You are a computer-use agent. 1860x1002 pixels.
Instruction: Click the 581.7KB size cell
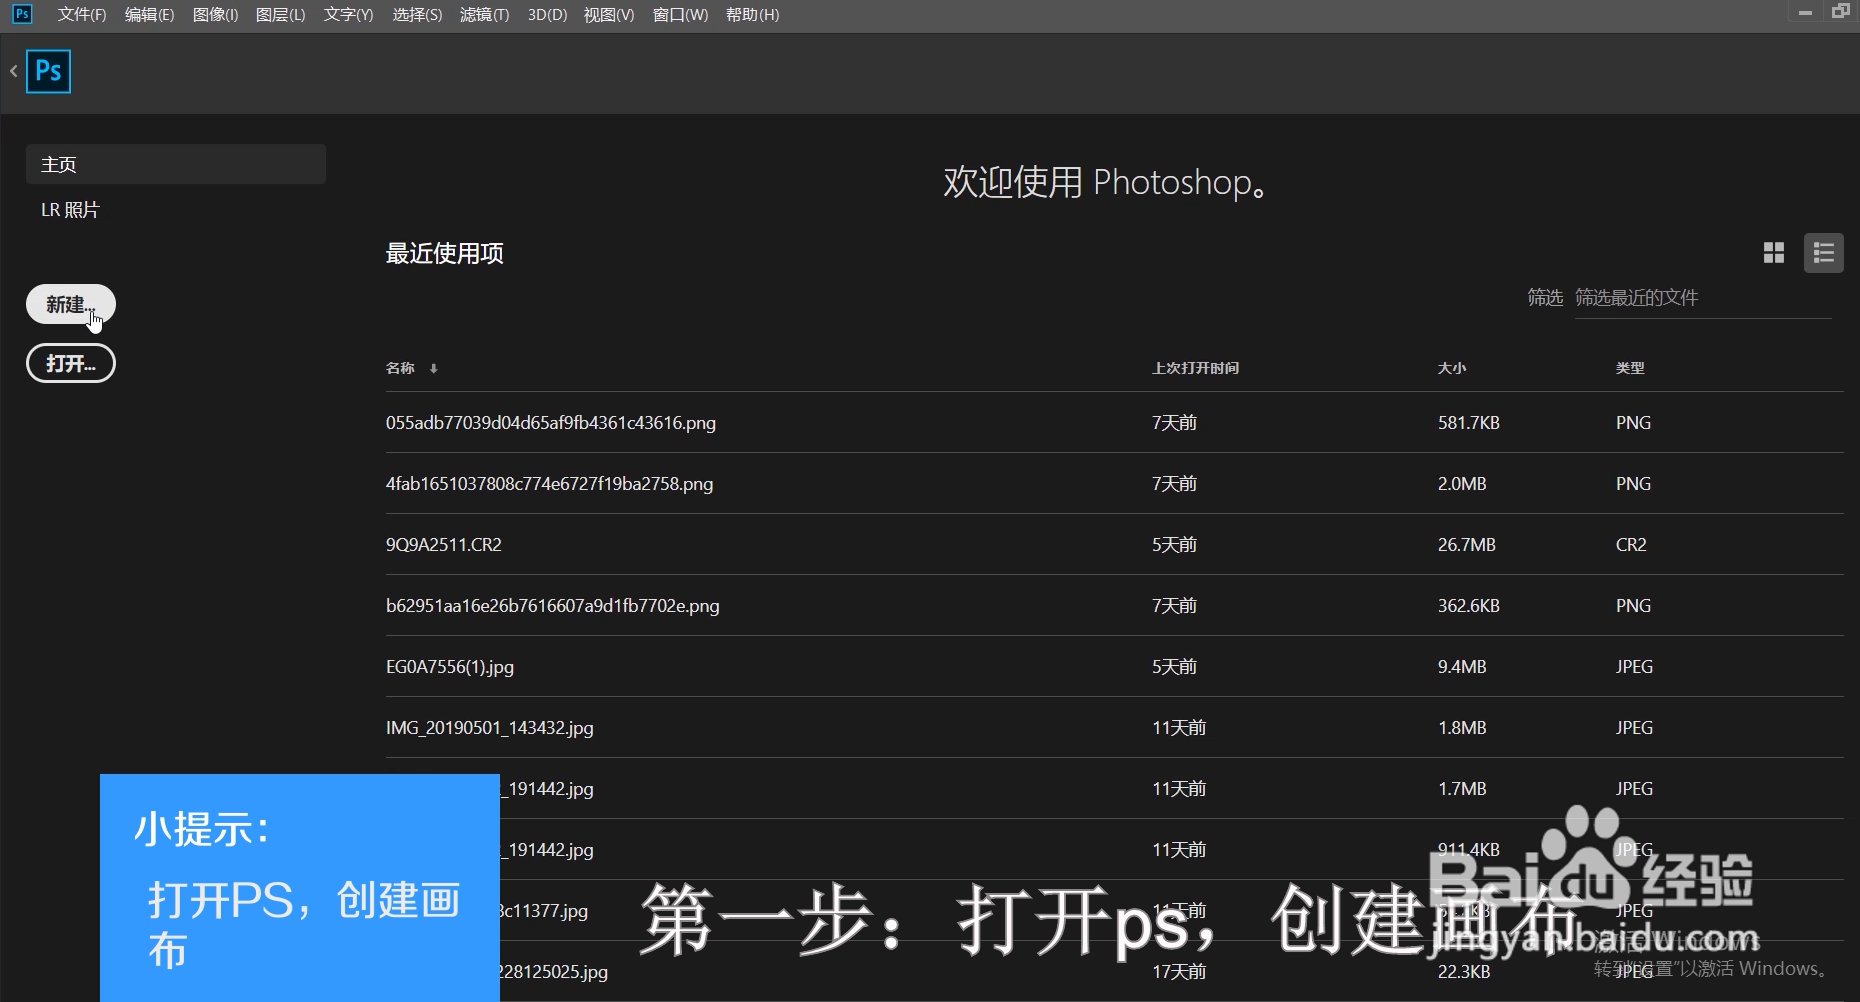pyautogui.click(x=1469, y=423)
